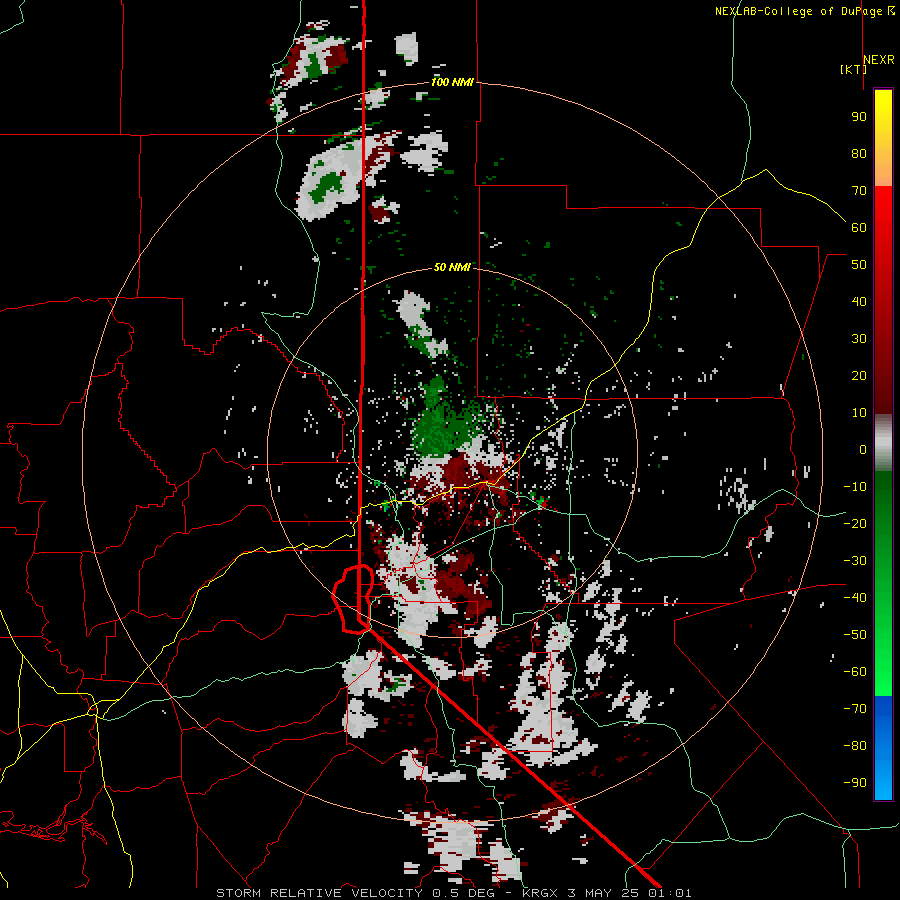Click the -90 value on velocity scale
The image size is (900, 900).
(855, 782)
